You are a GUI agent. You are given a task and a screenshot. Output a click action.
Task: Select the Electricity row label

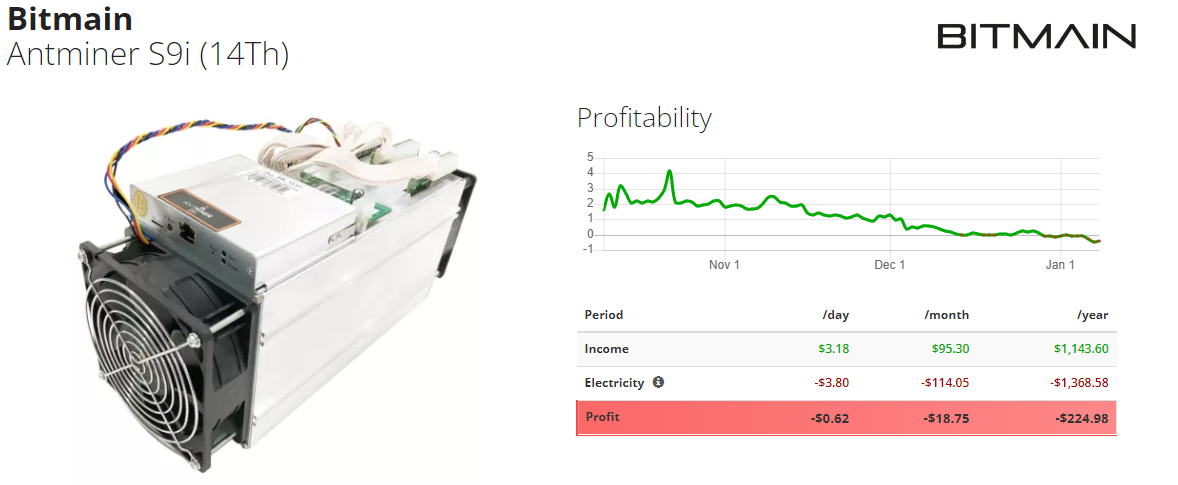coord(615,383)
